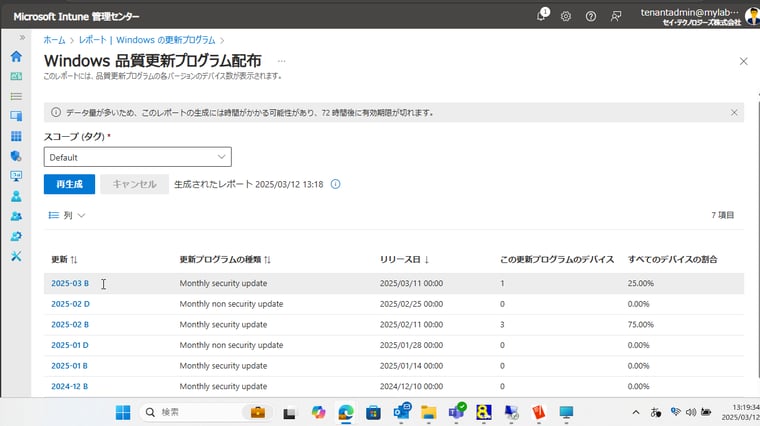Viewport: 760px width, 426px height.
Task: Open the Dashboard icon in sidebar
Action: [16, 76]
